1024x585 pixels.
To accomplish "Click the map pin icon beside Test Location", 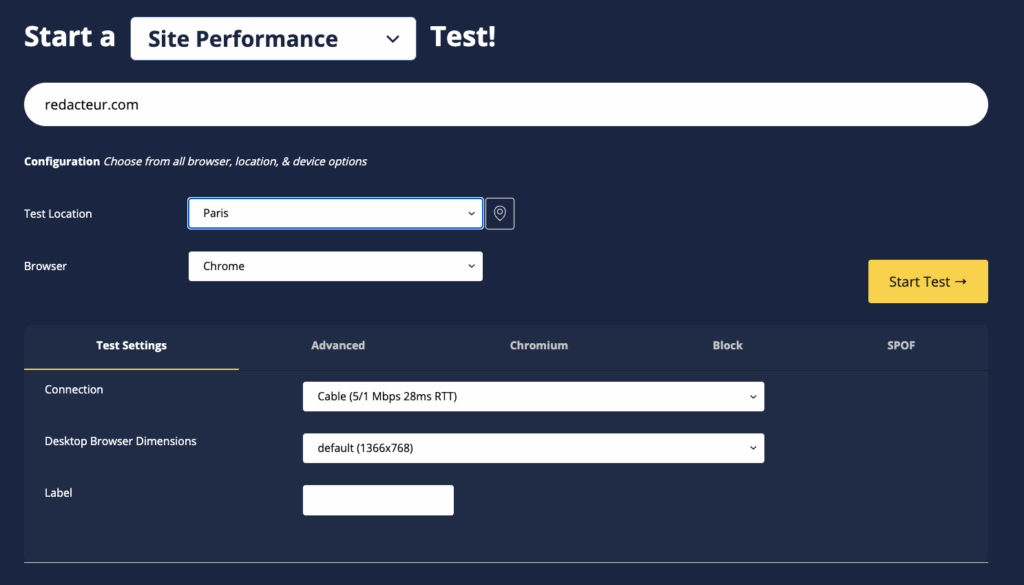I will (500, 213).
